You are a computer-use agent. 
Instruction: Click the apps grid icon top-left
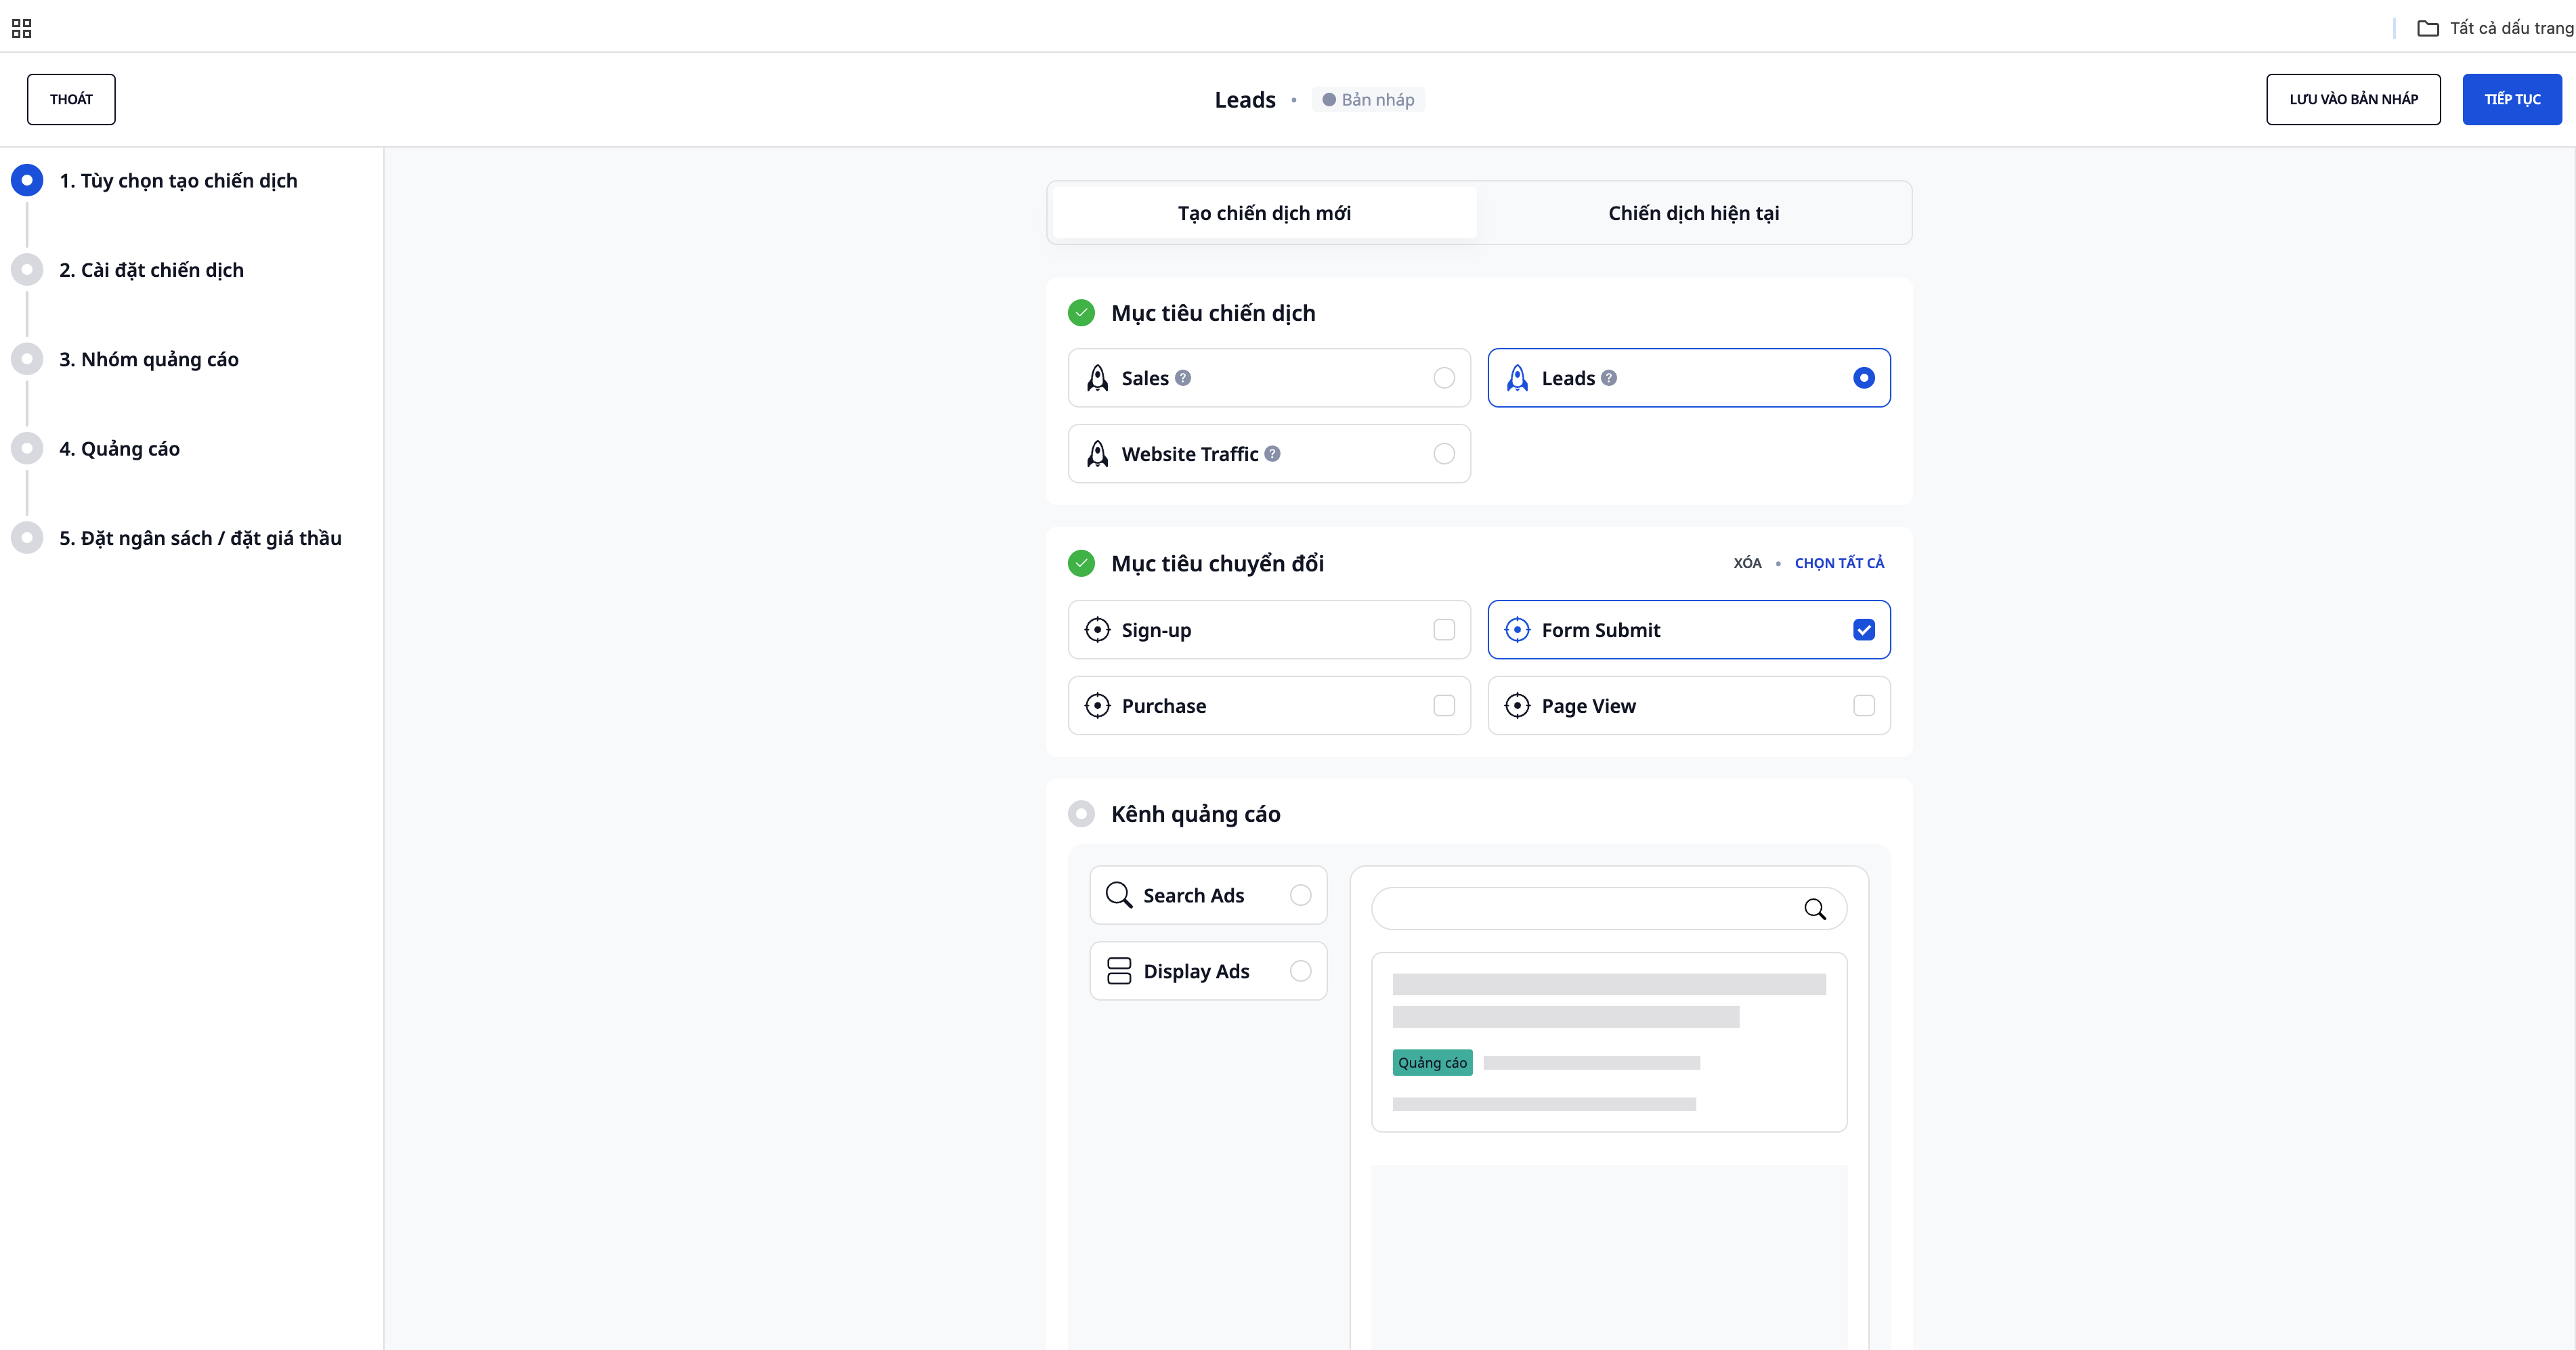(21, 28)
